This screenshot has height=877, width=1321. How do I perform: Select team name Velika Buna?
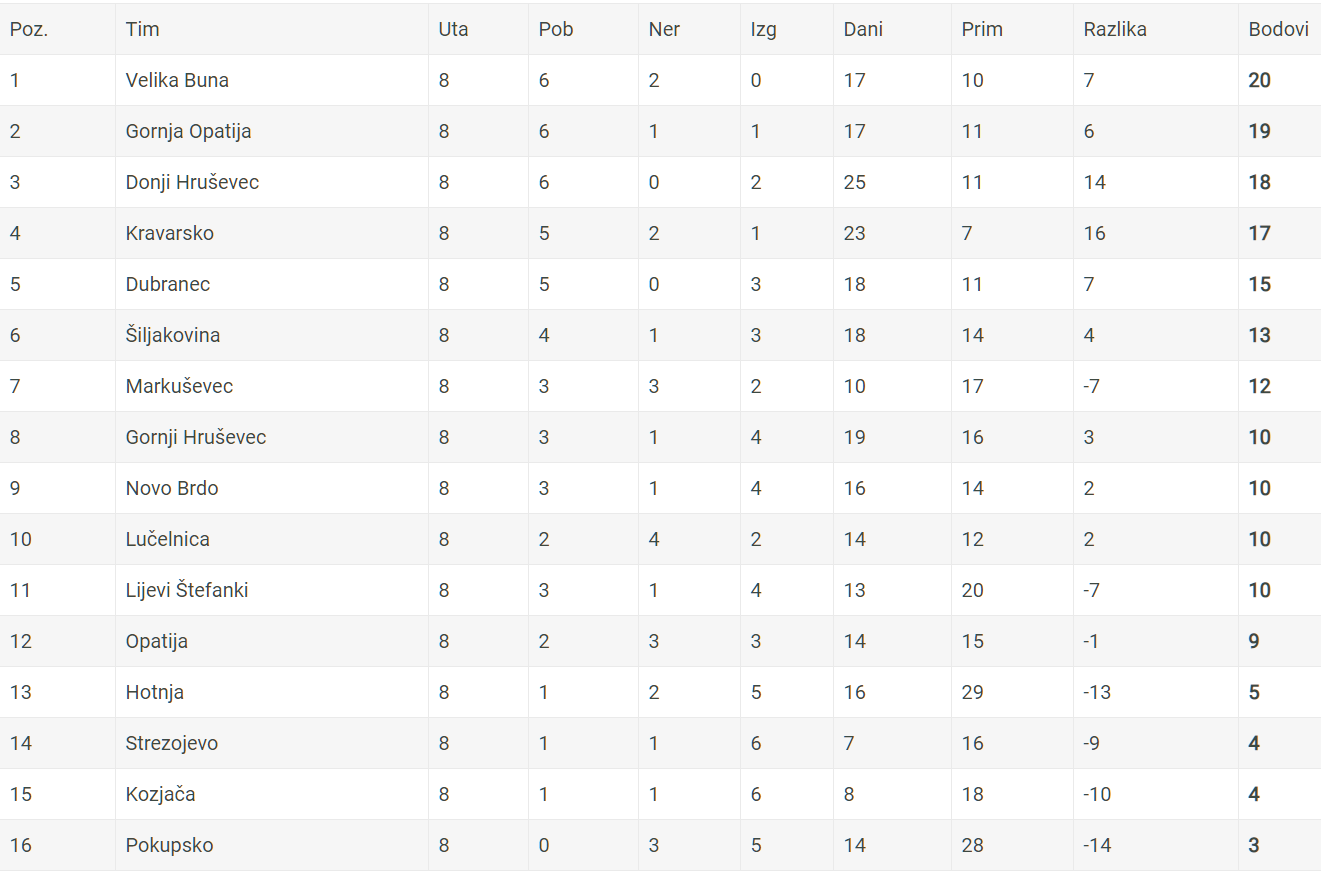pos(177,80)
